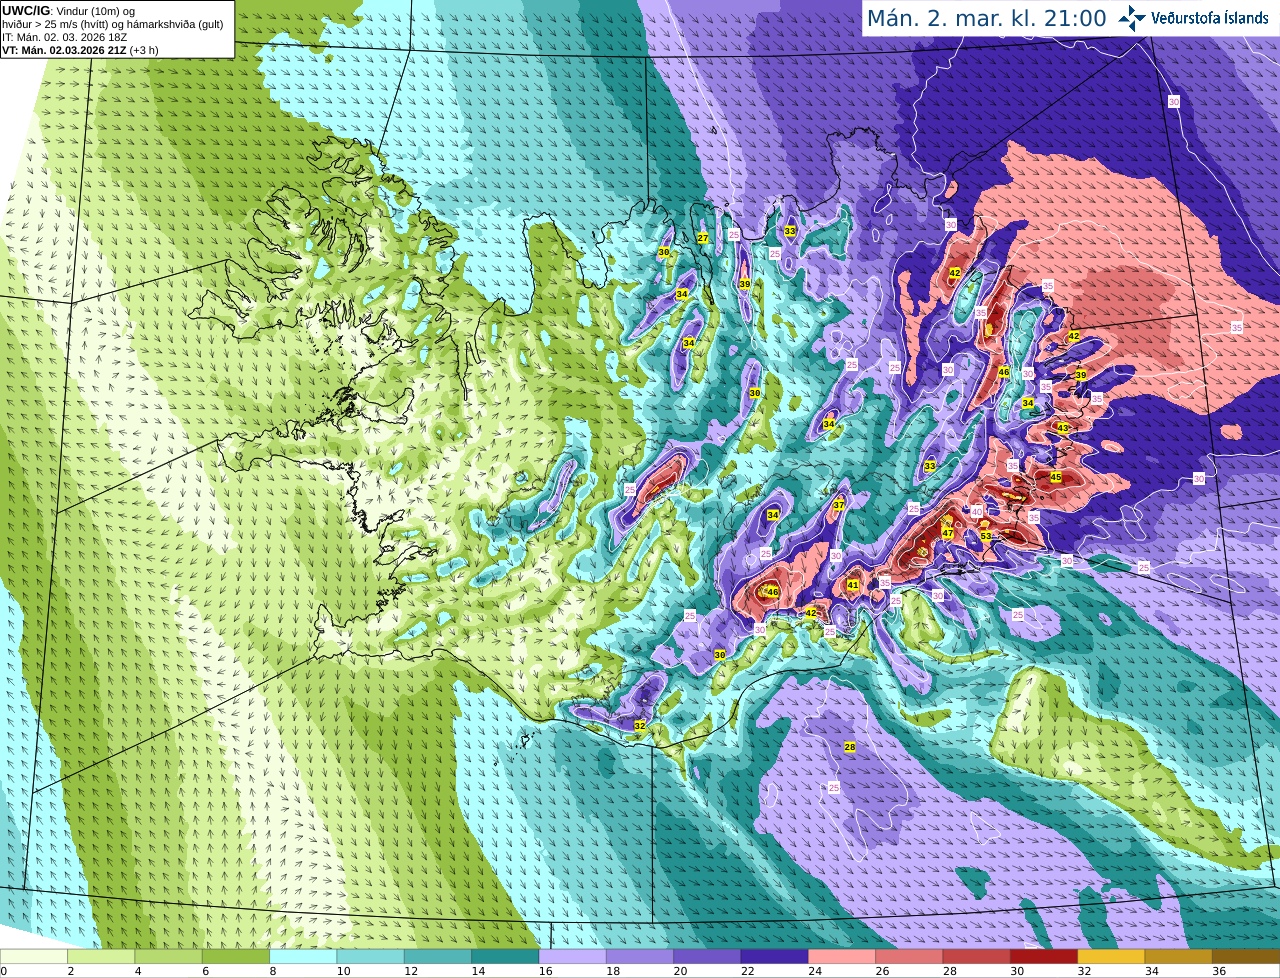Click the yellow peak gust label '37'
Image resolution: width=1280 pixels, height=978 pixels.
click(839, 505)
